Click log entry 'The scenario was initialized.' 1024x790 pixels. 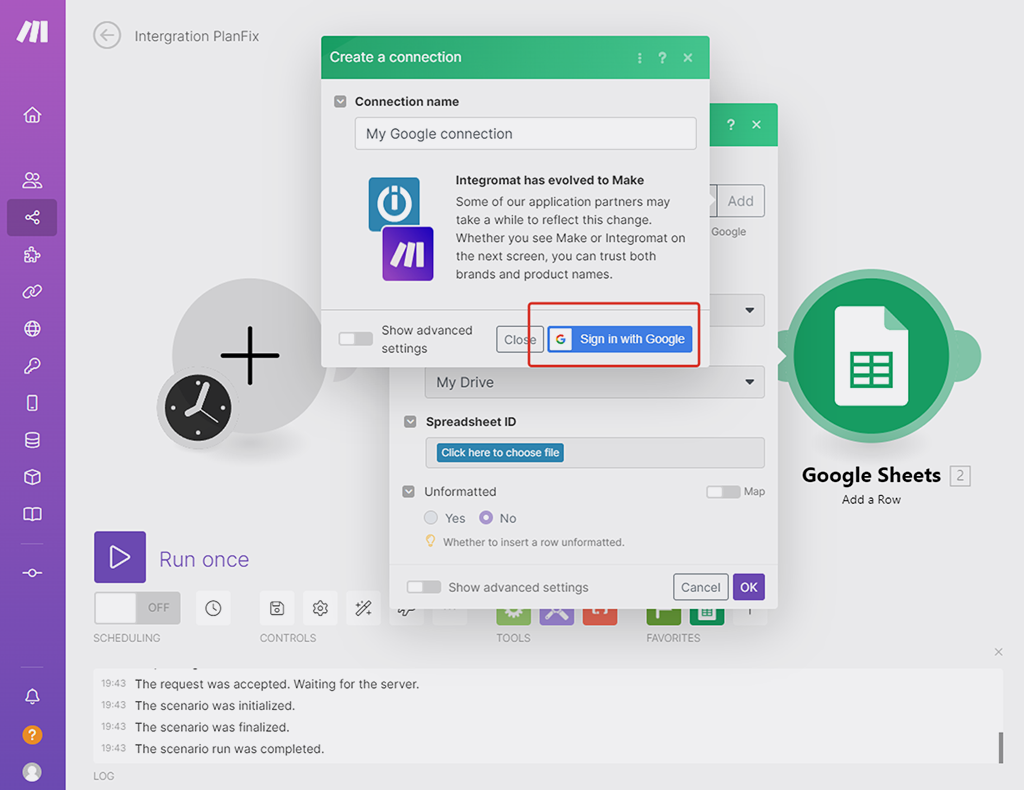(x=215, y=706)
